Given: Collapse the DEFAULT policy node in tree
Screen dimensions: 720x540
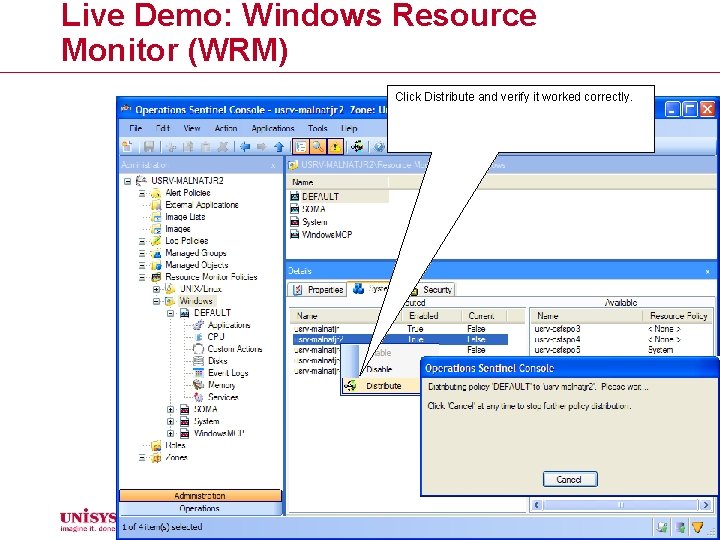Looking at the screenshot, I should (170, 314).
